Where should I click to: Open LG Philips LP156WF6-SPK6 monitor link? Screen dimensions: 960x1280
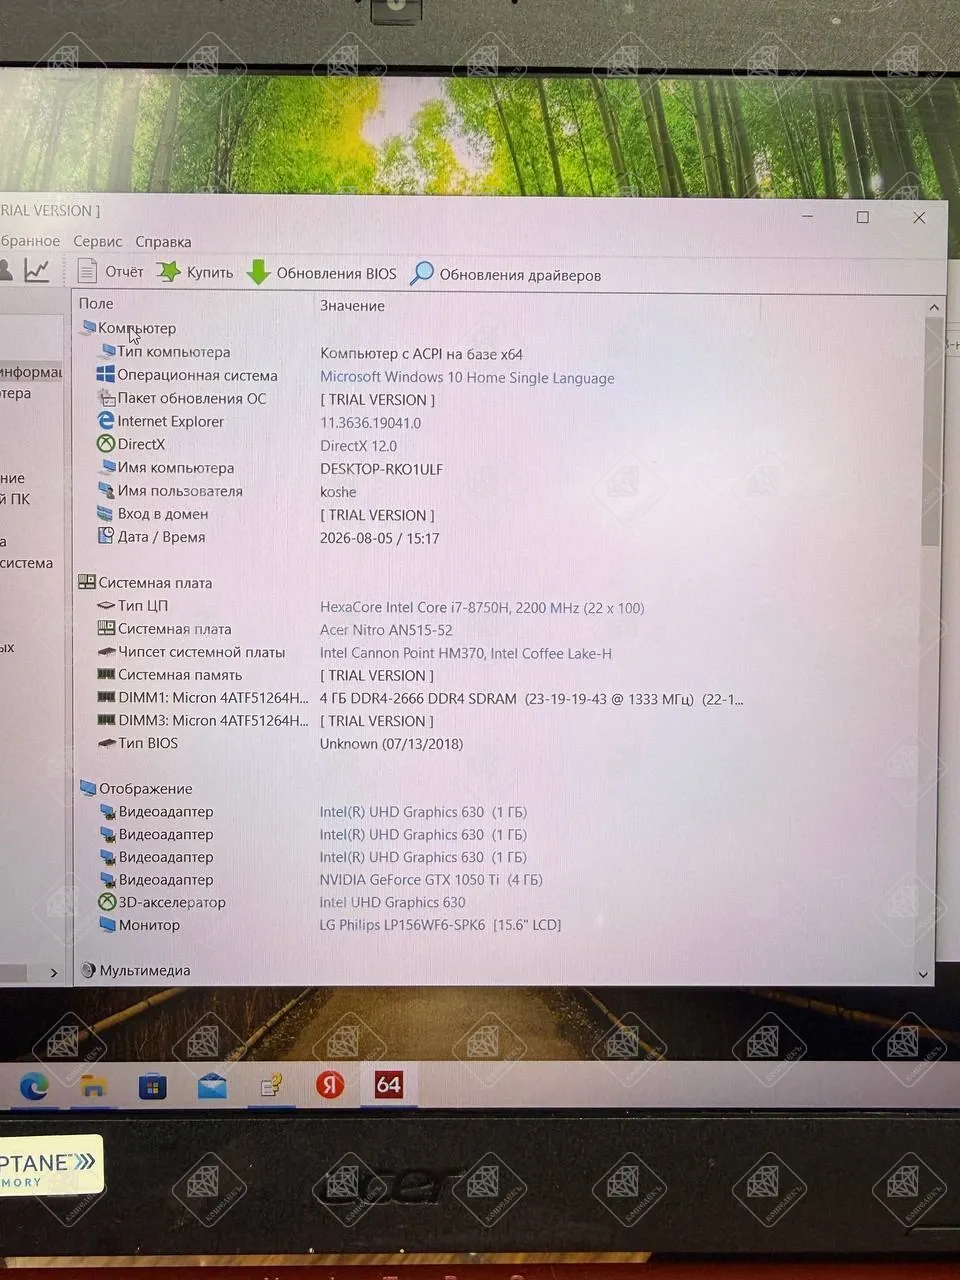(440, 925)
